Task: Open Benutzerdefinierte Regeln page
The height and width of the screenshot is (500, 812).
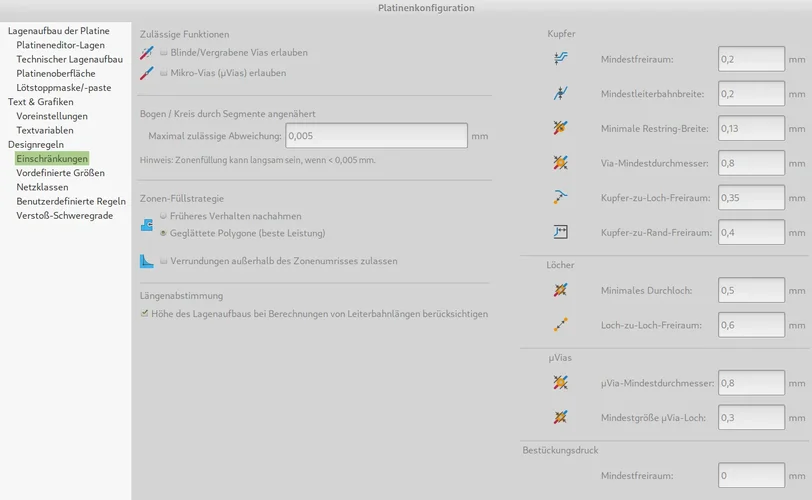Action: (x=71, y=201)
